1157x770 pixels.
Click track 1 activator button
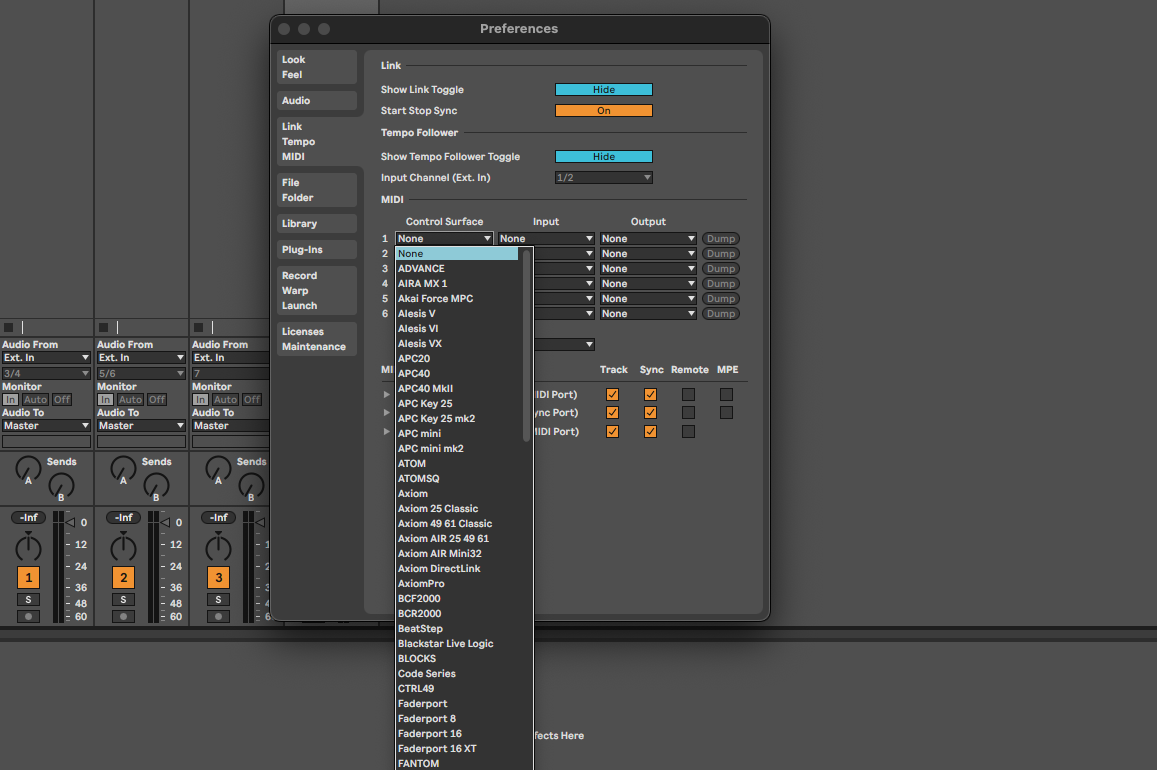coord(28,578)
